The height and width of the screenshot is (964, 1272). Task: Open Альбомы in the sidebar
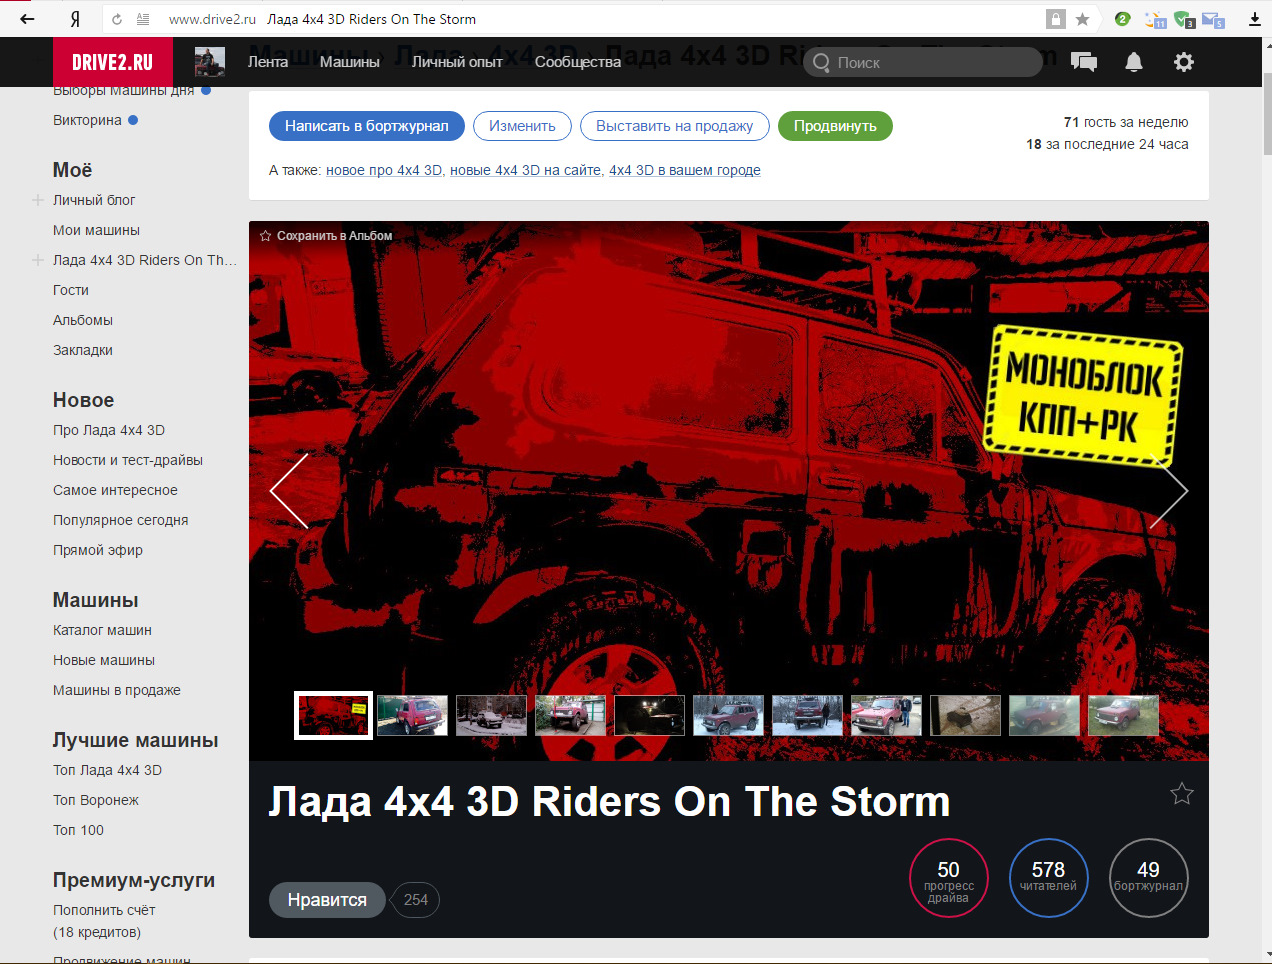[83, 320]
